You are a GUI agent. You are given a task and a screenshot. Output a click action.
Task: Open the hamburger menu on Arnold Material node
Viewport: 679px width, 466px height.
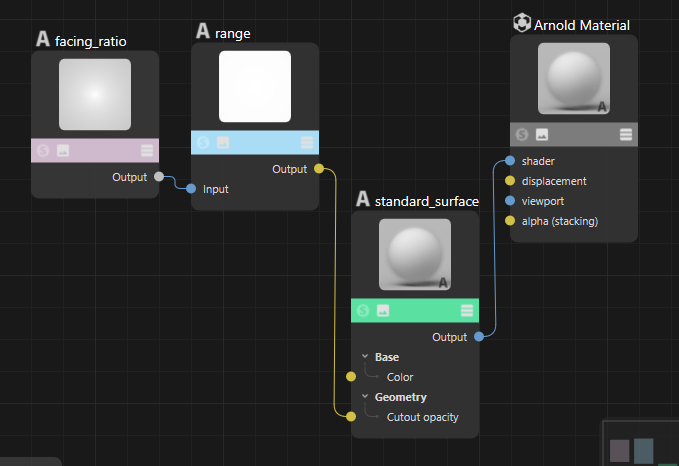click(x=626, y=135)
